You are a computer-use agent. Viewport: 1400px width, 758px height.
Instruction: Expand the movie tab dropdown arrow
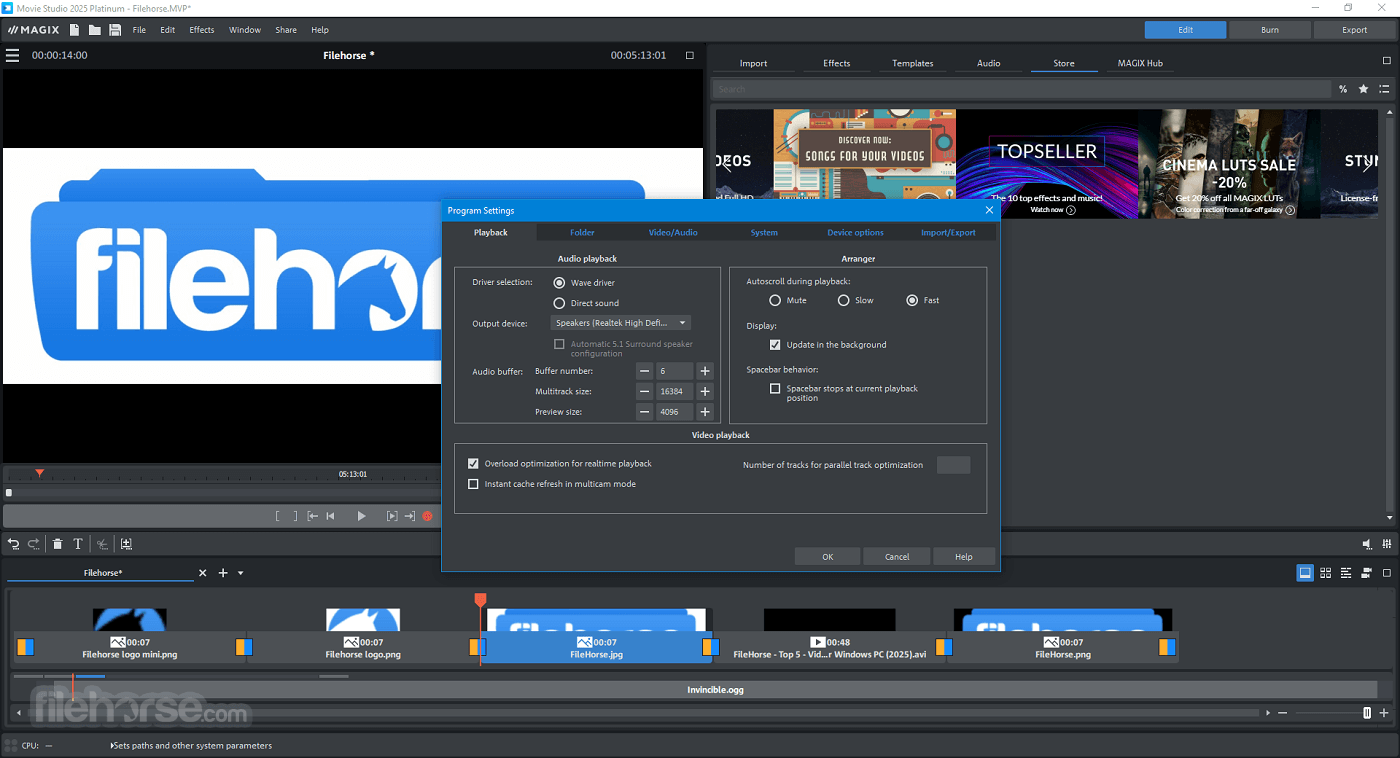click(x=241, y=573)
